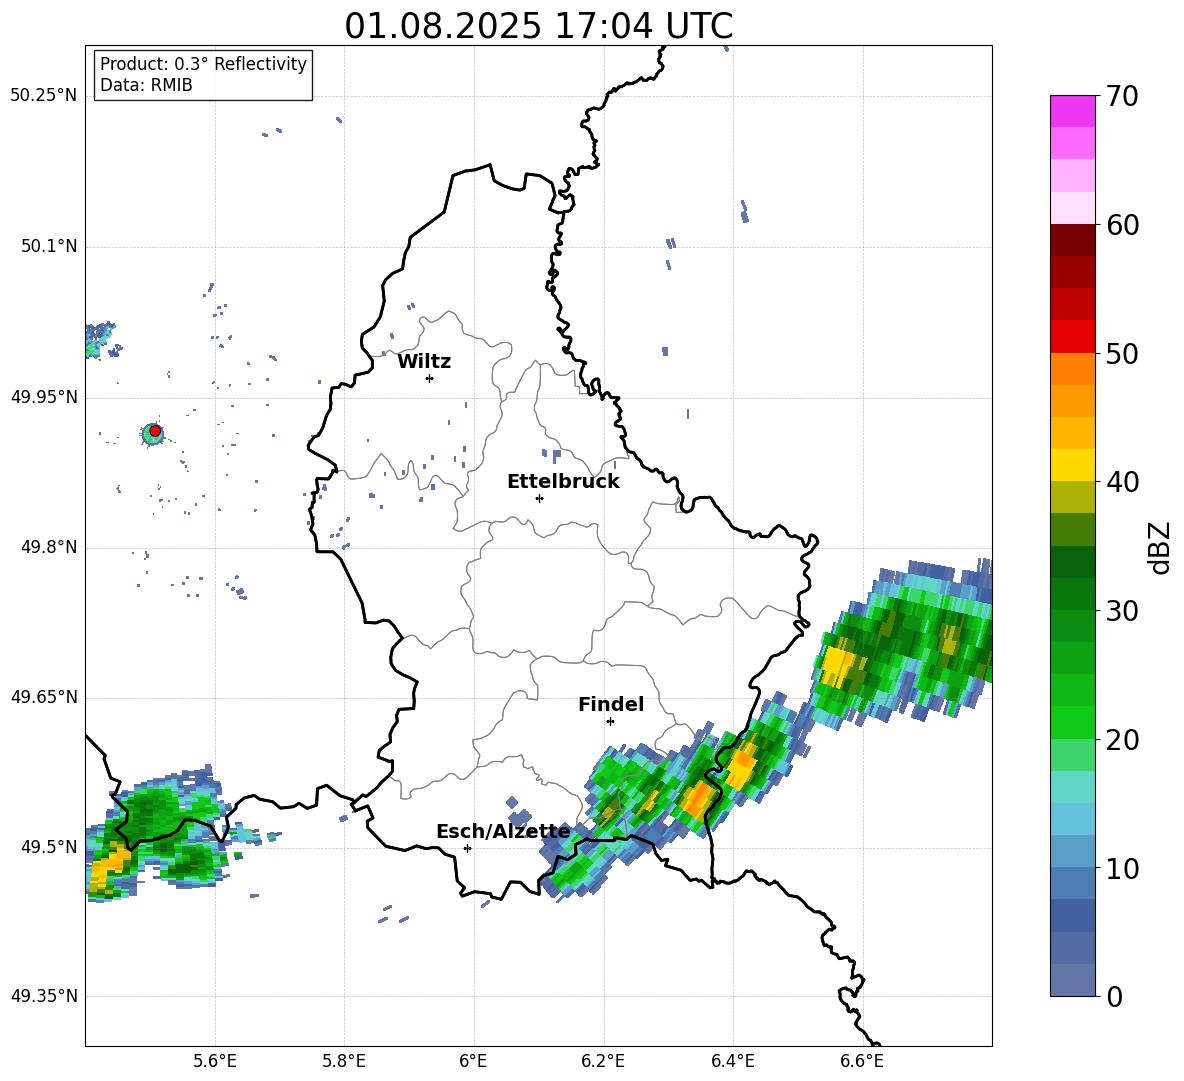Viewport: 1184px width, 1081px height.
Task: Click the 49.5°N latitude label
Action: (49, 847)
